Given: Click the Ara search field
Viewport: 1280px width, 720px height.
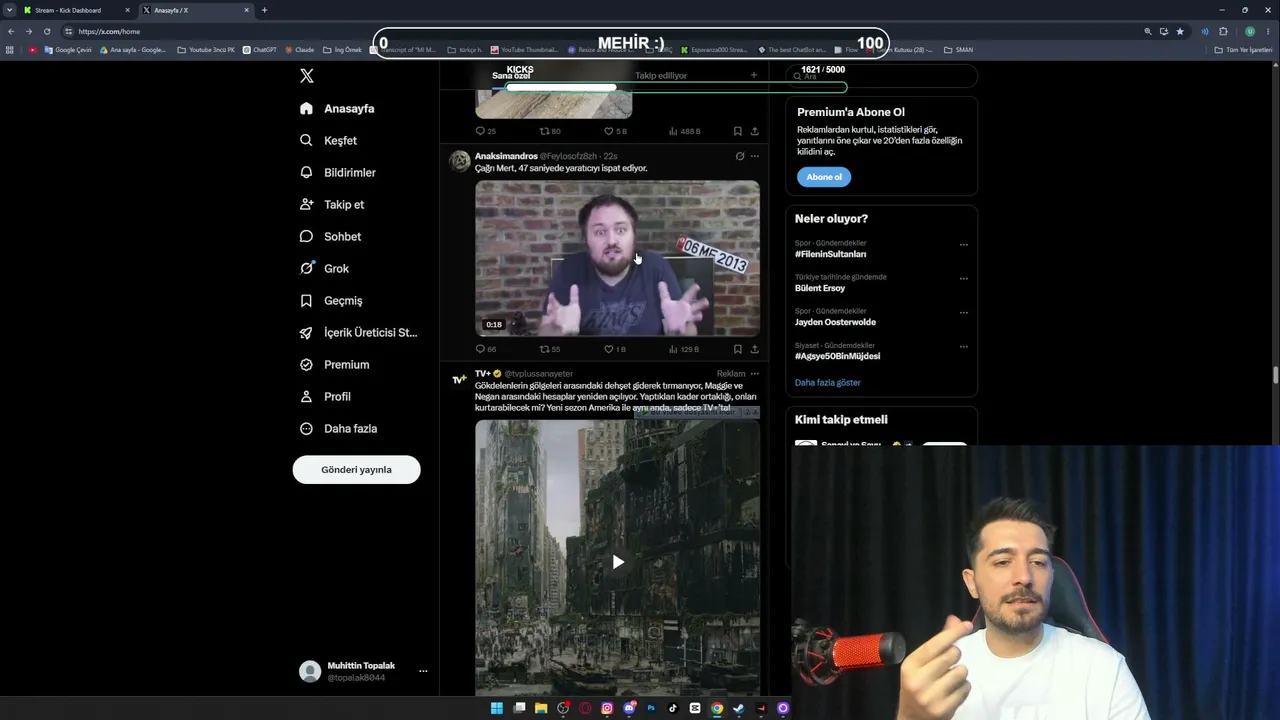Looking at the screenshot, I should pos(881,76).
